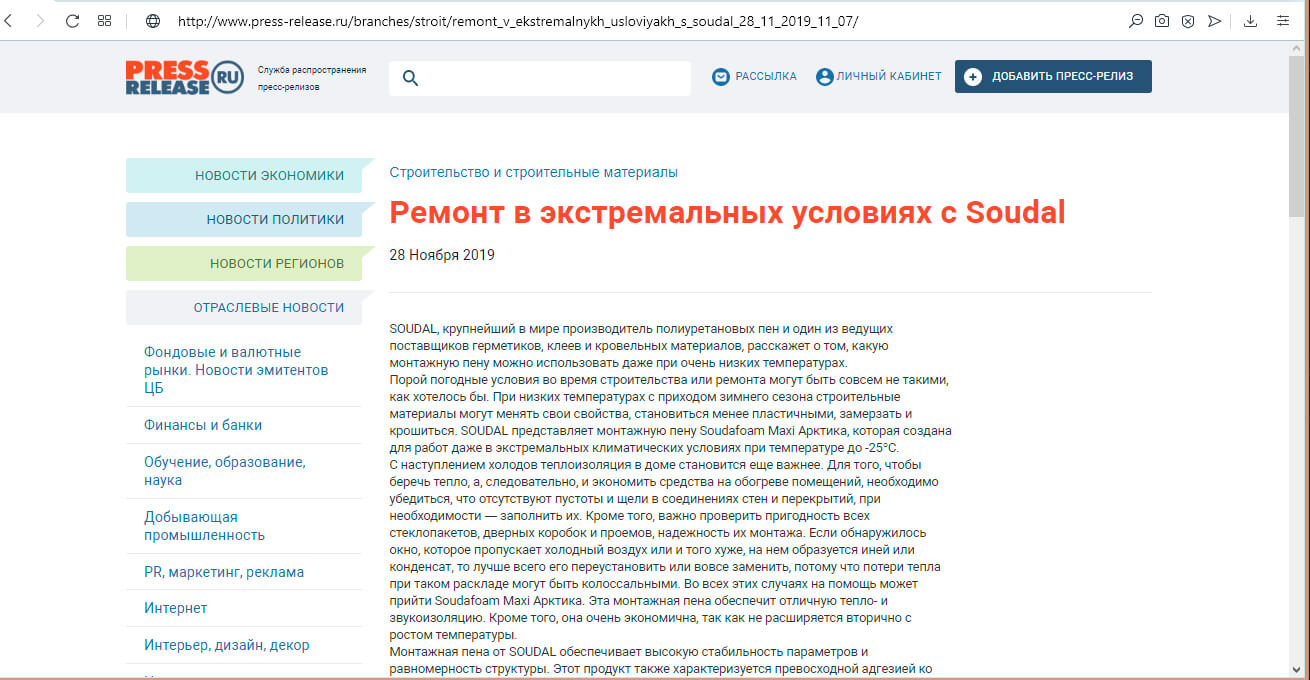Screen dimensions: 1310x680
Task: Click the magnifier icon in site search
Action: click(409, 78)
